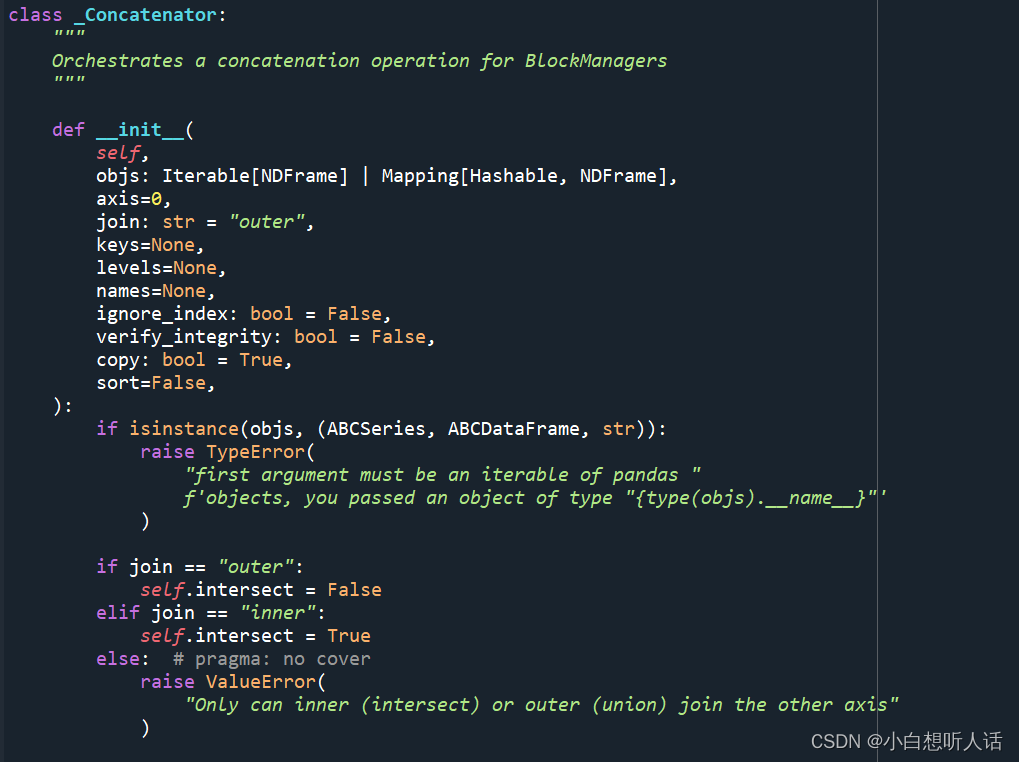Click the __init__ method name
This screenshot has width=1019, height=762.
pyautogui.click(x=140, y=130)
